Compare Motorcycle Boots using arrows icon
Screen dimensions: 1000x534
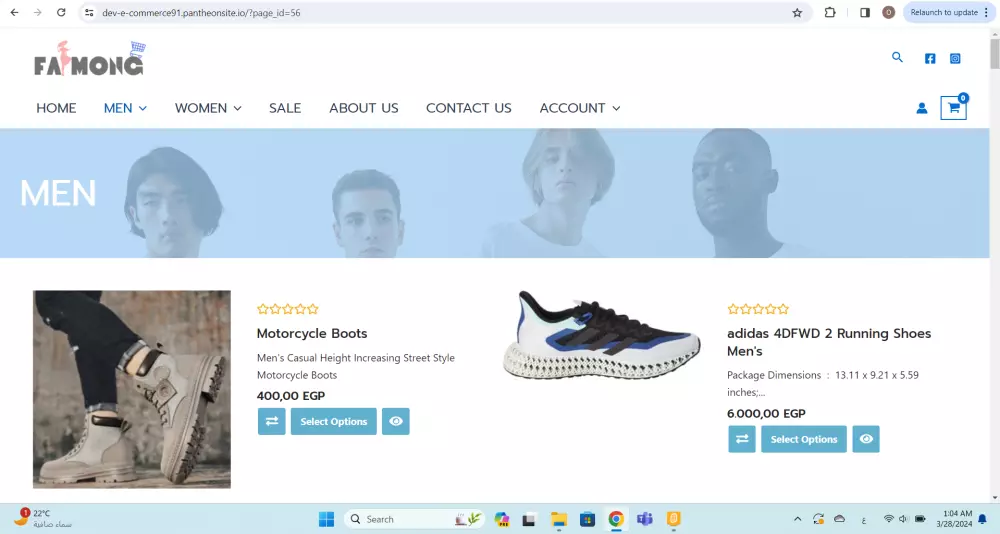click(x=272, y=421)
